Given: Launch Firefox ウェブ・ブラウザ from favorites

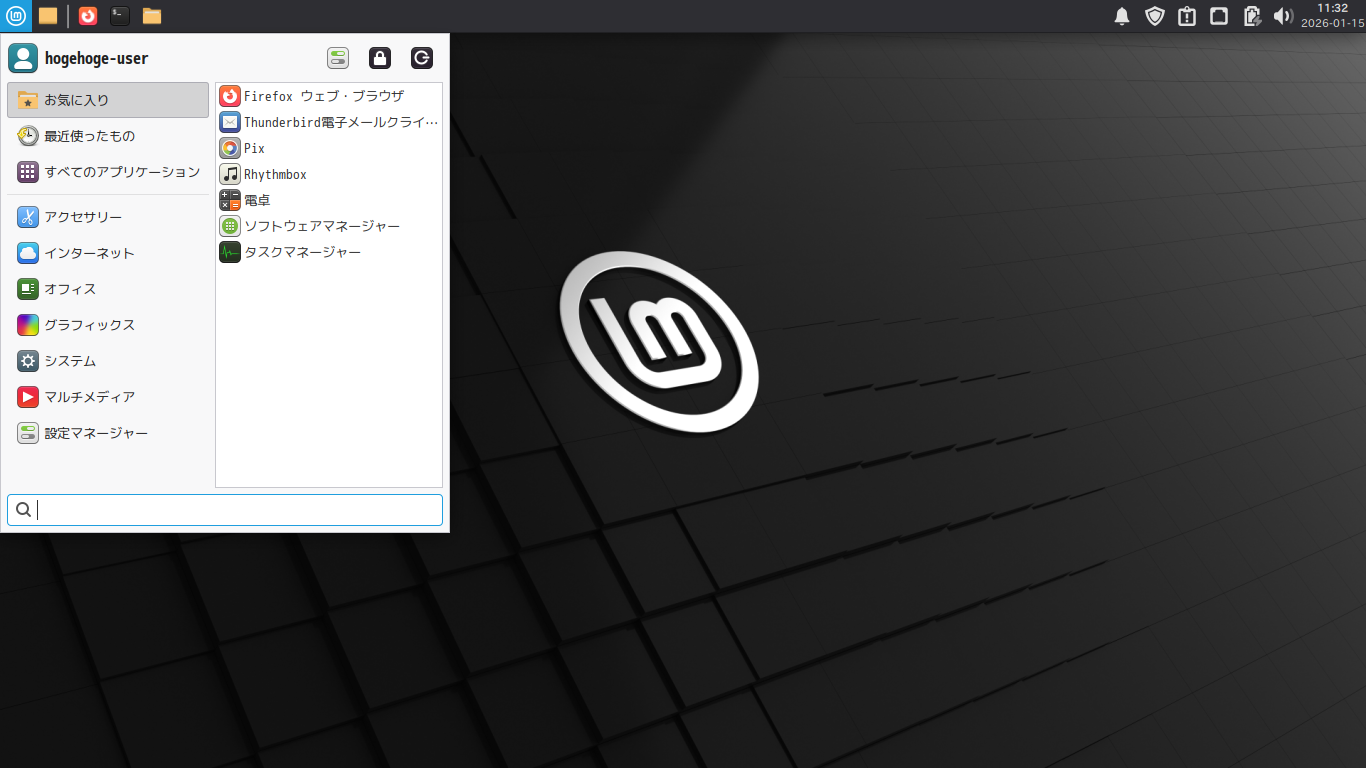Looking at the screenshot, I should pyautogui.click(x=329, y=96).
